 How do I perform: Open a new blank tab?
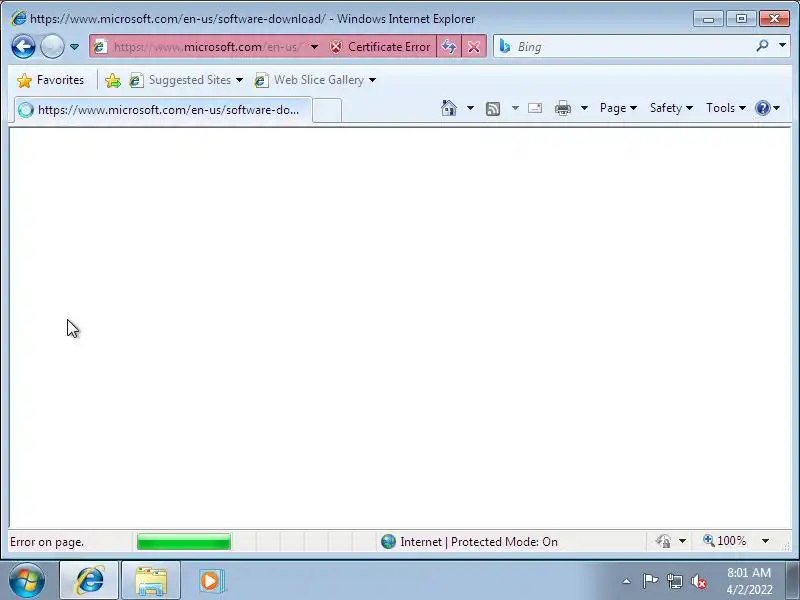point(327,110)
